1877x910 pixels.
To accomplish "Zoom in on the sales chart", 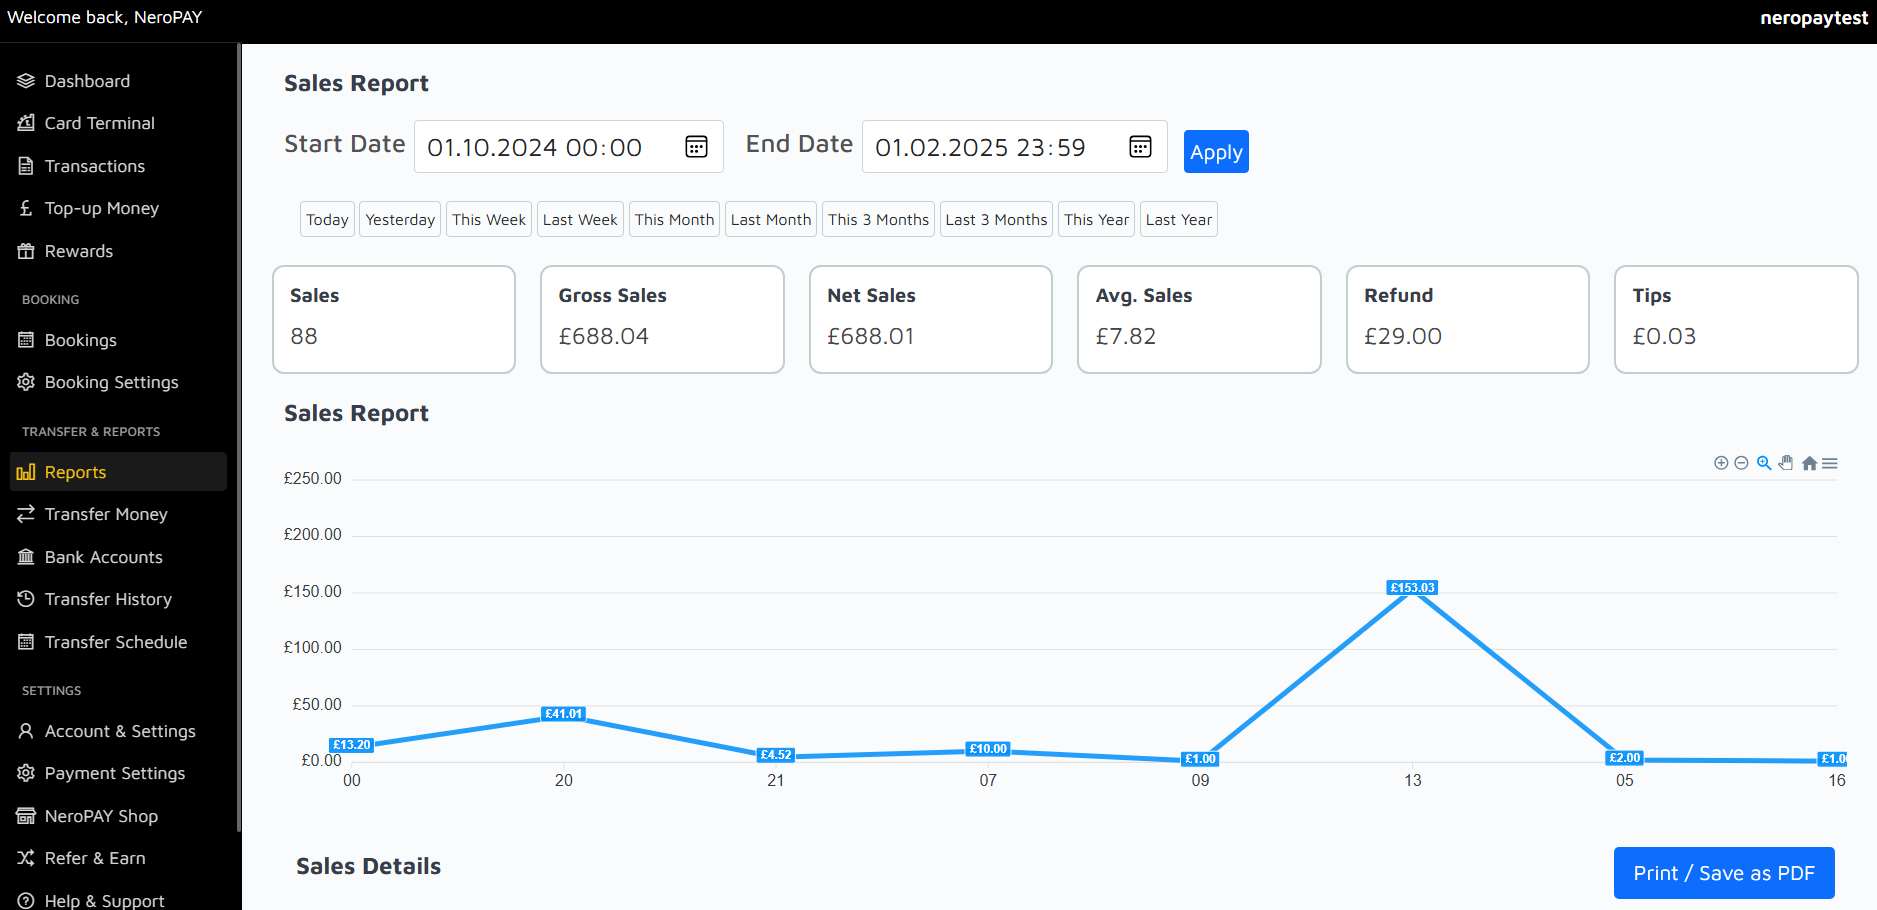I will click(1720, 463).
